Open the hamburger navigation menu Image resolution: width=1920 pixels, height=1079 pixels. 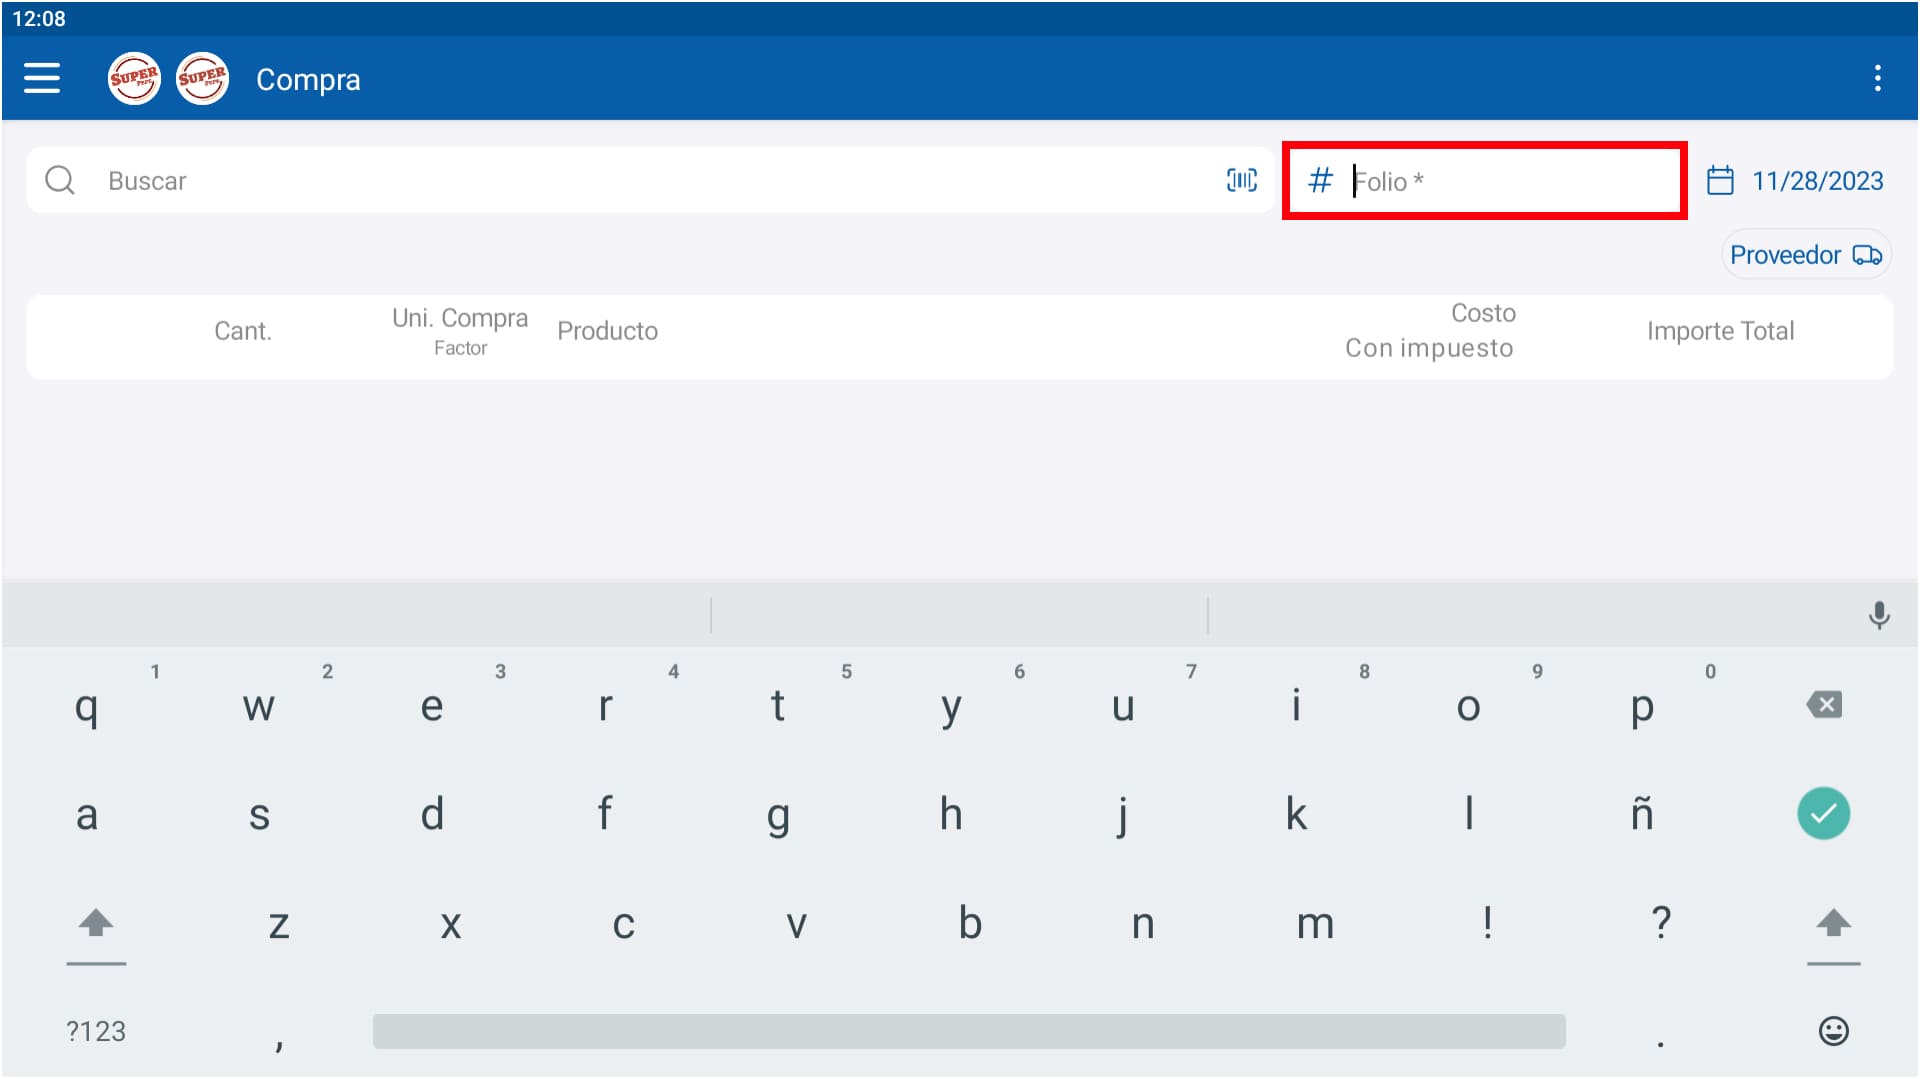[42, 78]
